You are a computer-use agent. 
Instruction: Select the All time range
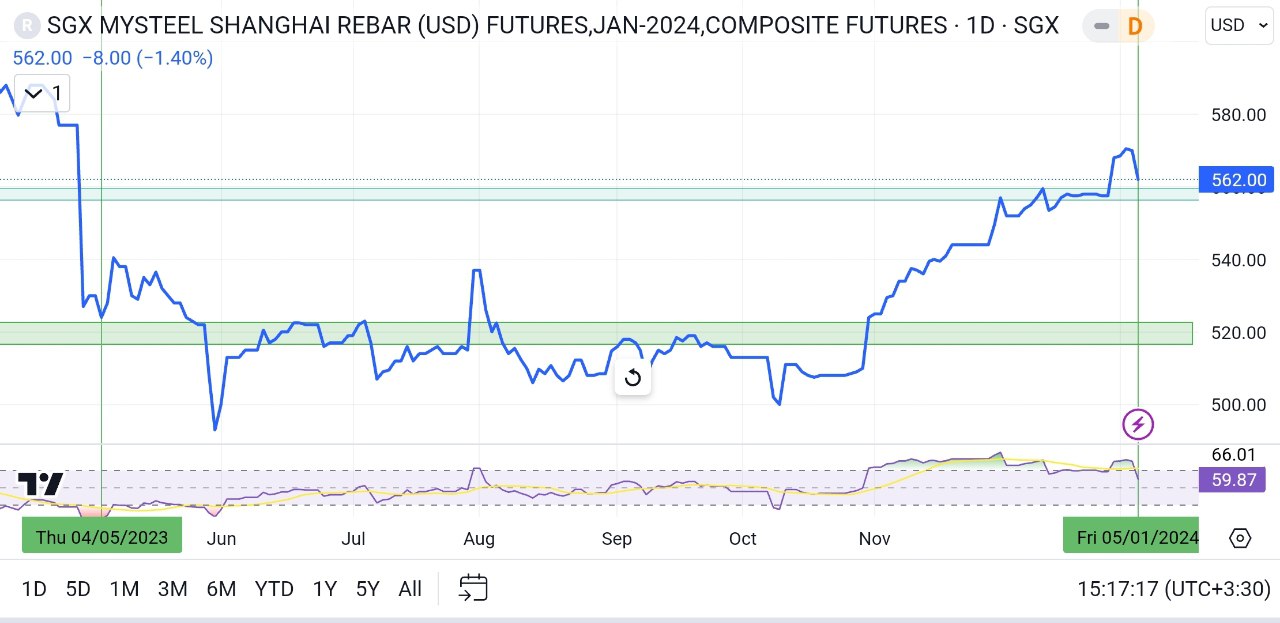click(x=410, y=589)
